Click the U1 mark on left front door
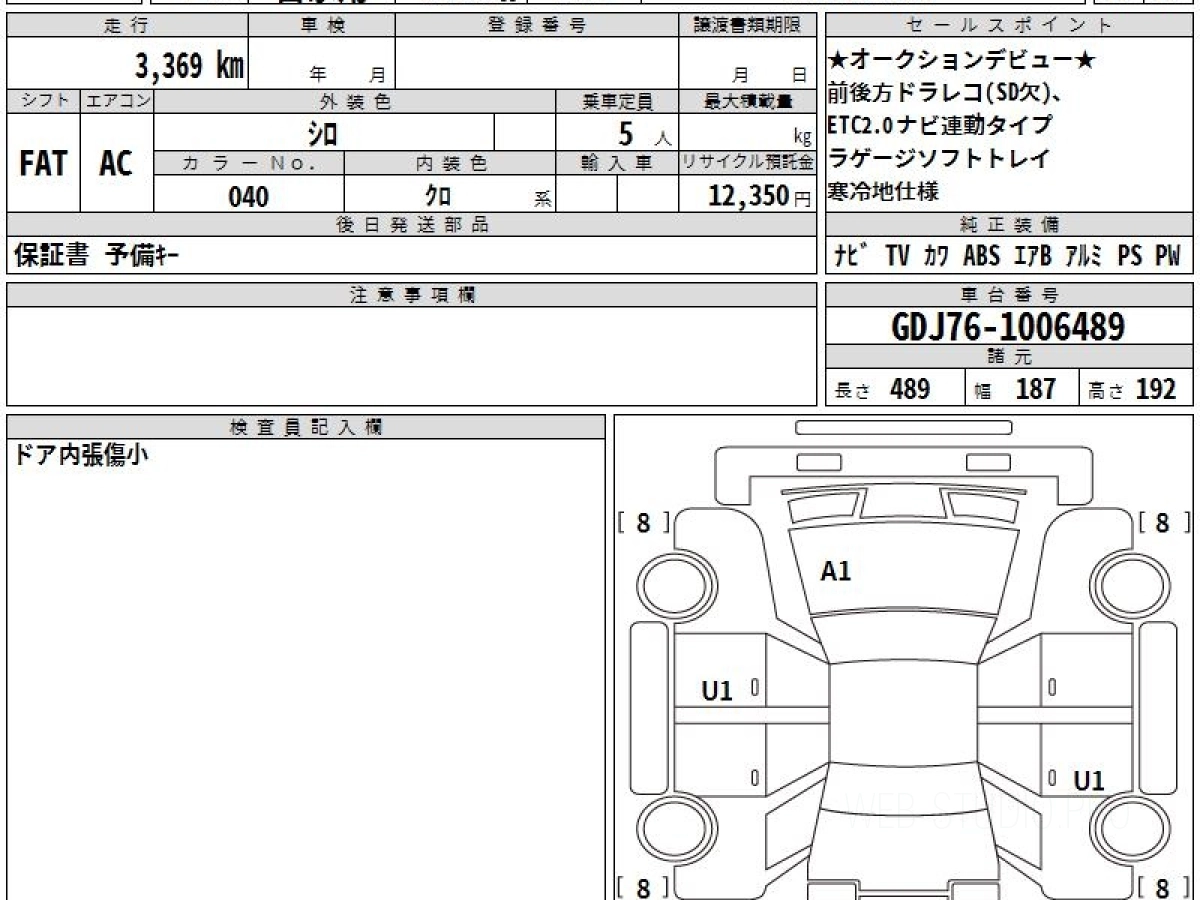The image size is (1200, 900). [717, 690]
